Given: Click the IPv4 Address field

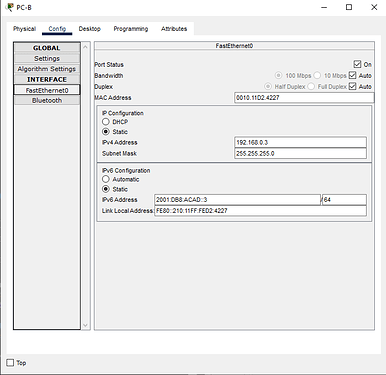Looking at the screenshot, I should coord(300,142).
